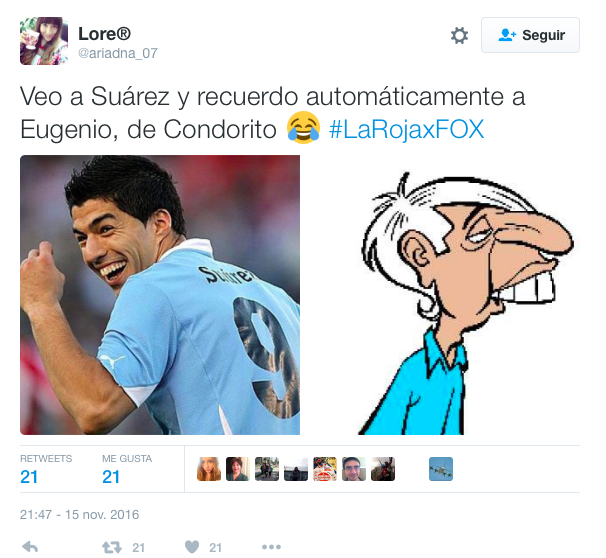Open the second liker's avatar

tap(238, 469)
